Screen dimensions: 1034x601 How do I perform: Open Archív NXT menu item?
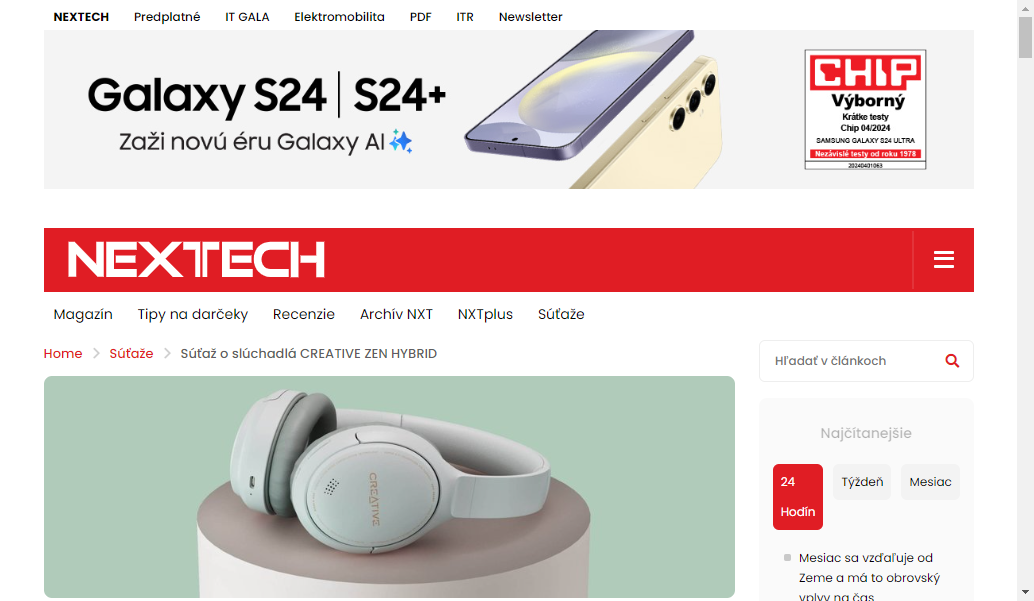click(x=396, y=314)
